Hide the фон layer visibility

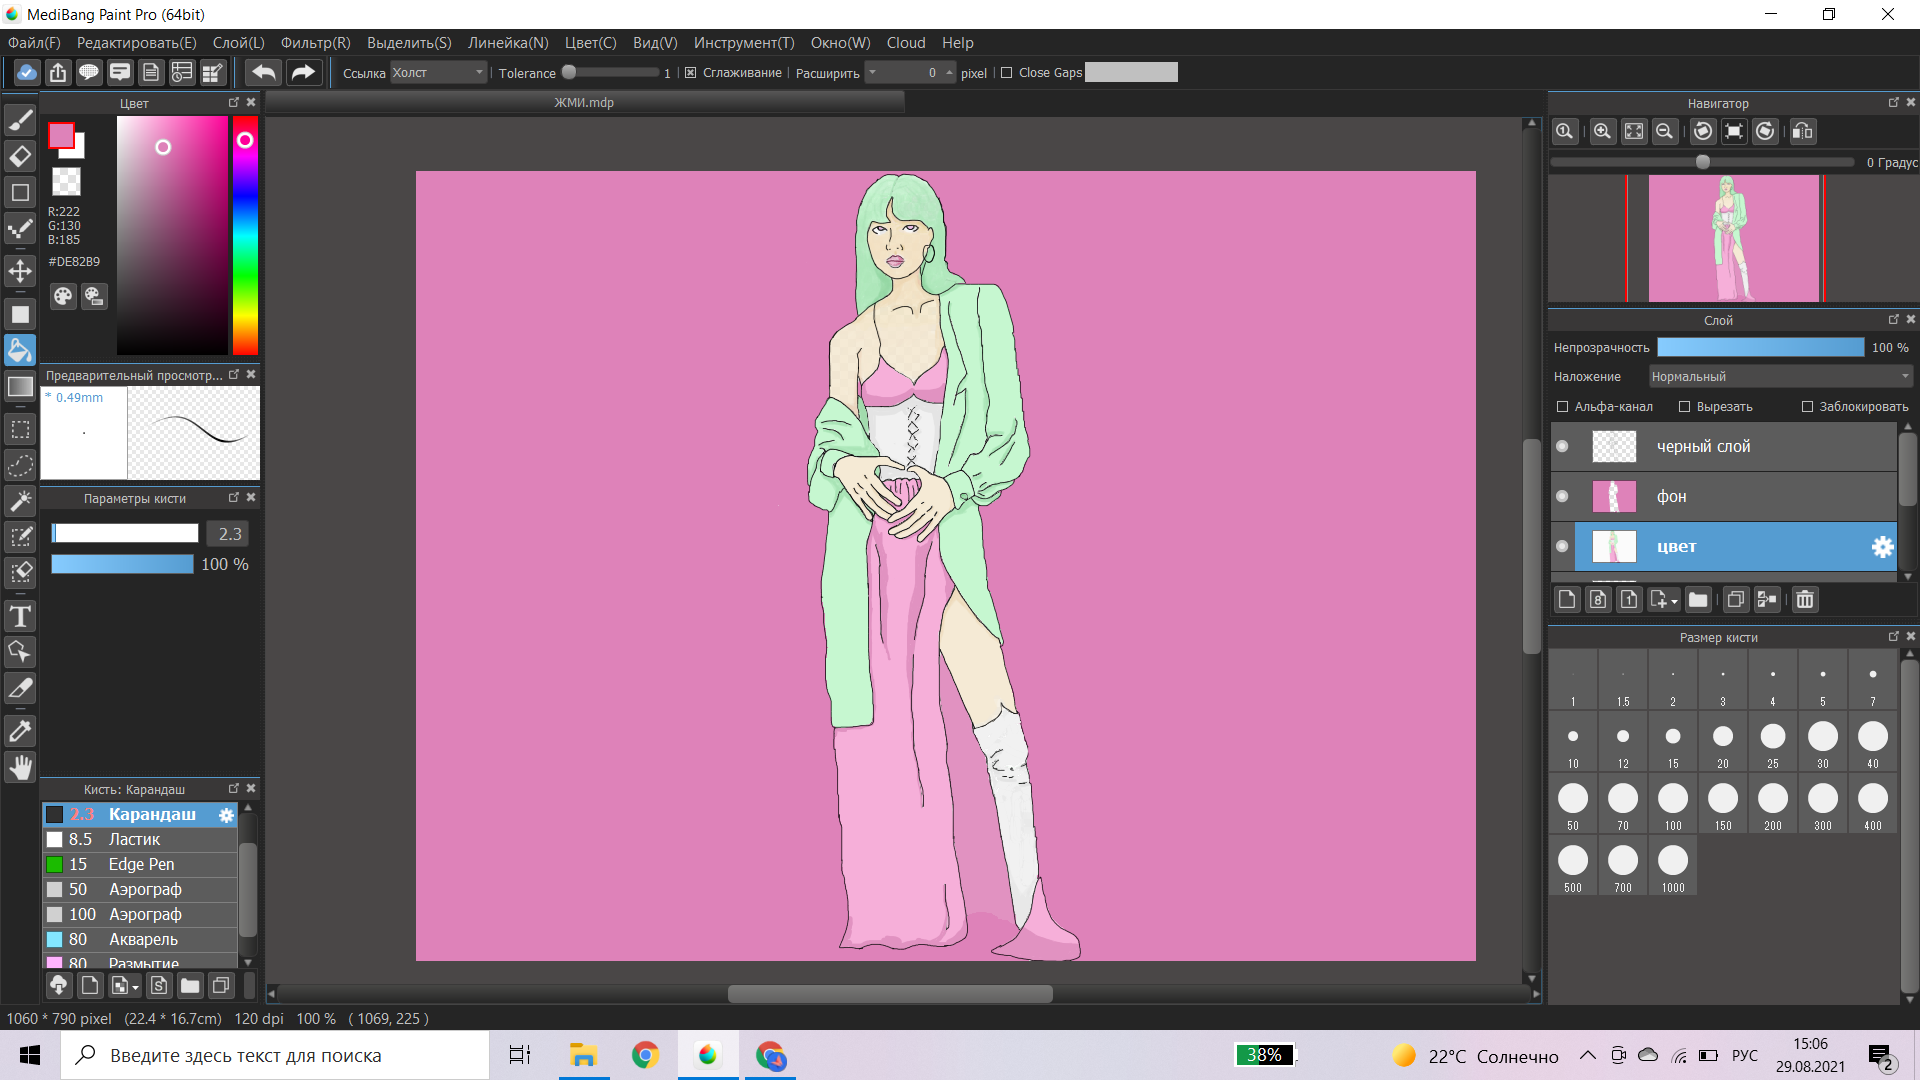point(1562,497)
